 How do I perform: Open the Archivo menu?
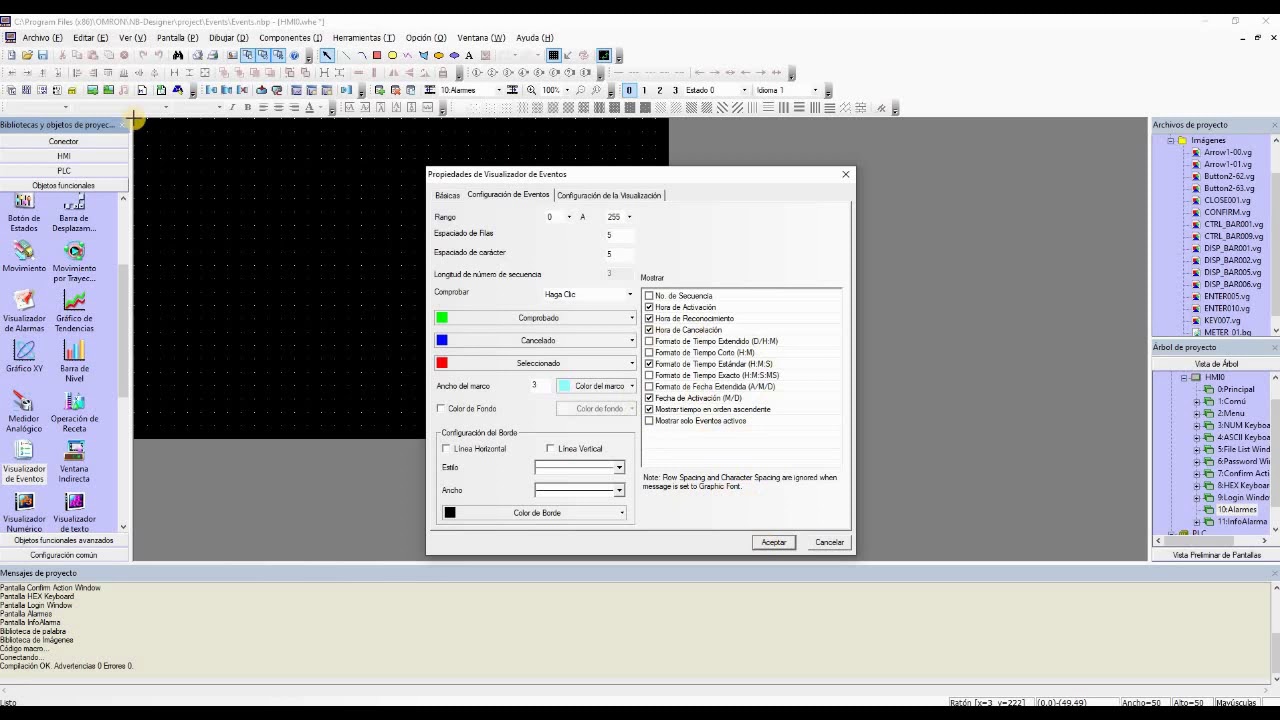click(x=43, y=38)
